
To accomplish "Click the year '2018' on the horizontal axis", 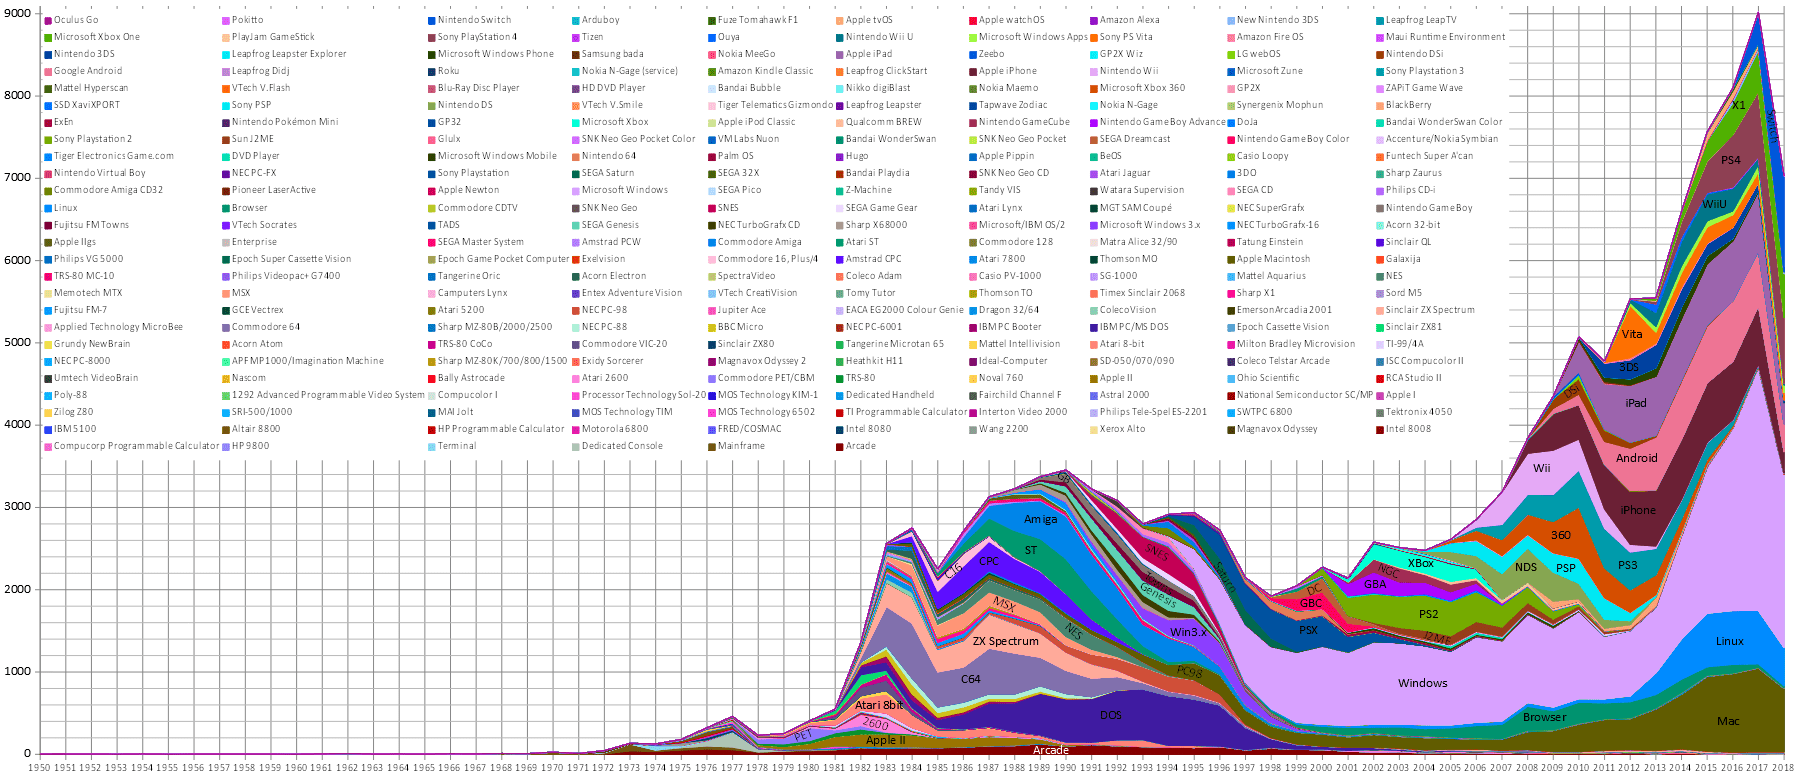I will [1783, 768].
